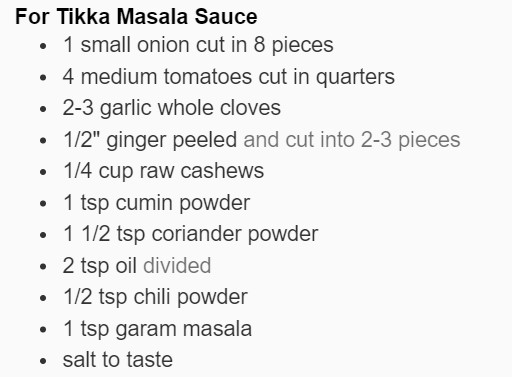Click the bullet beside the coriander powder item
512x377 pixels.
tap(43, 235)
